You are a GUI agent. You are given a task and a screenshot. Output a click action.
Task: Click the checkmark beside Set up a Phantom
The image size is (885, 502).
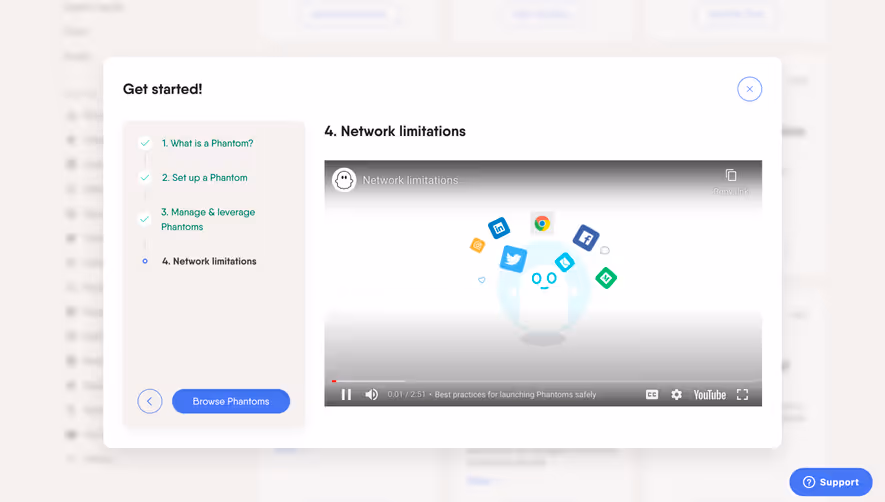(x=145, y=178)
